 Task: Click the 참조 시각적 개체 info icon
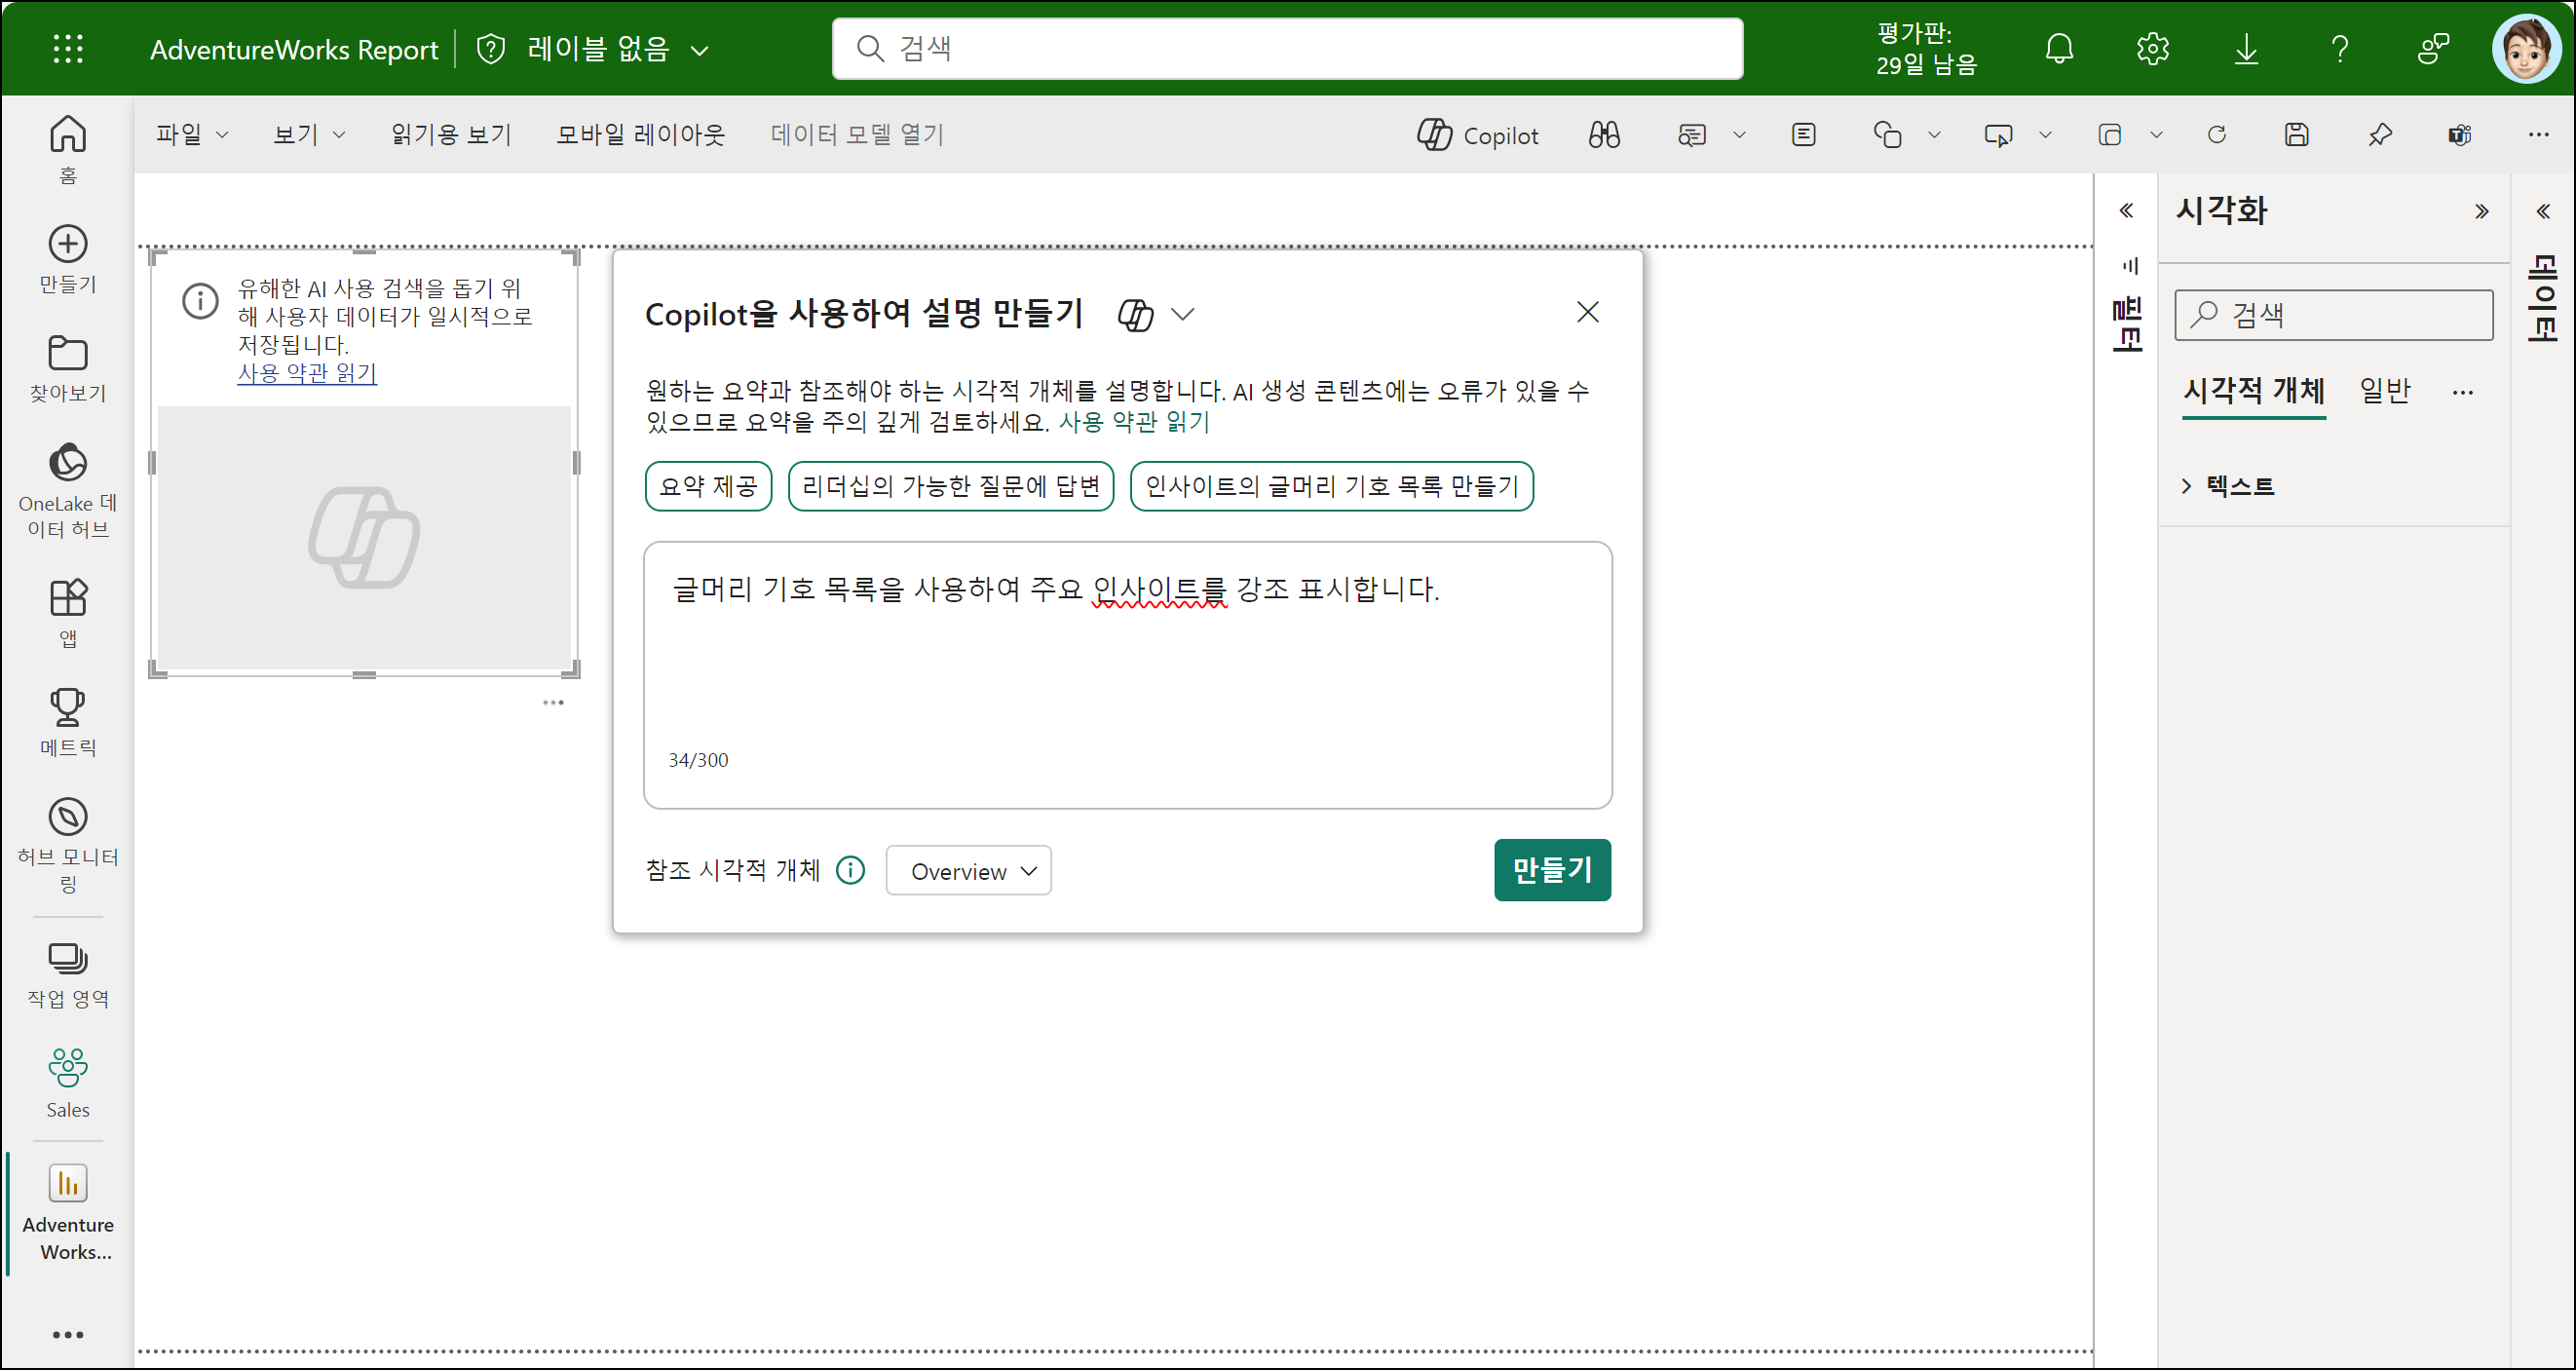pos(850,870)
